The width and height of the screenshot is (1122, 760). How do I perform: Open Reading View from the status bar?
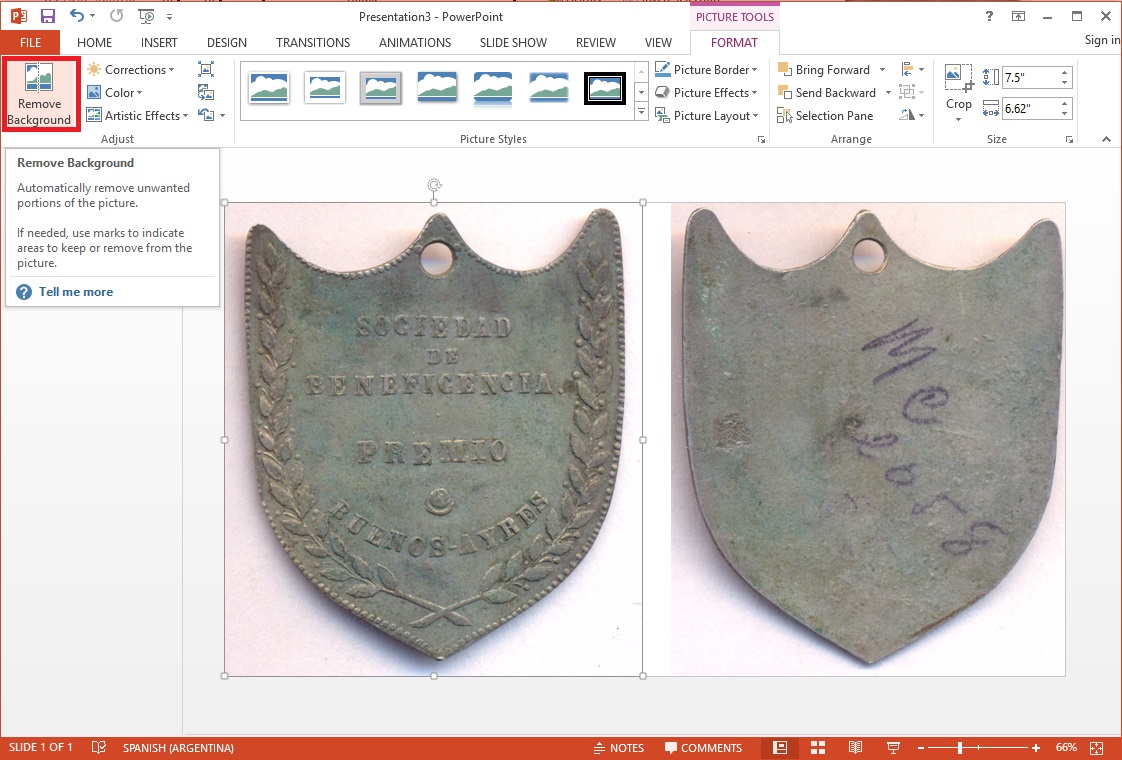(x=855, y=748)
